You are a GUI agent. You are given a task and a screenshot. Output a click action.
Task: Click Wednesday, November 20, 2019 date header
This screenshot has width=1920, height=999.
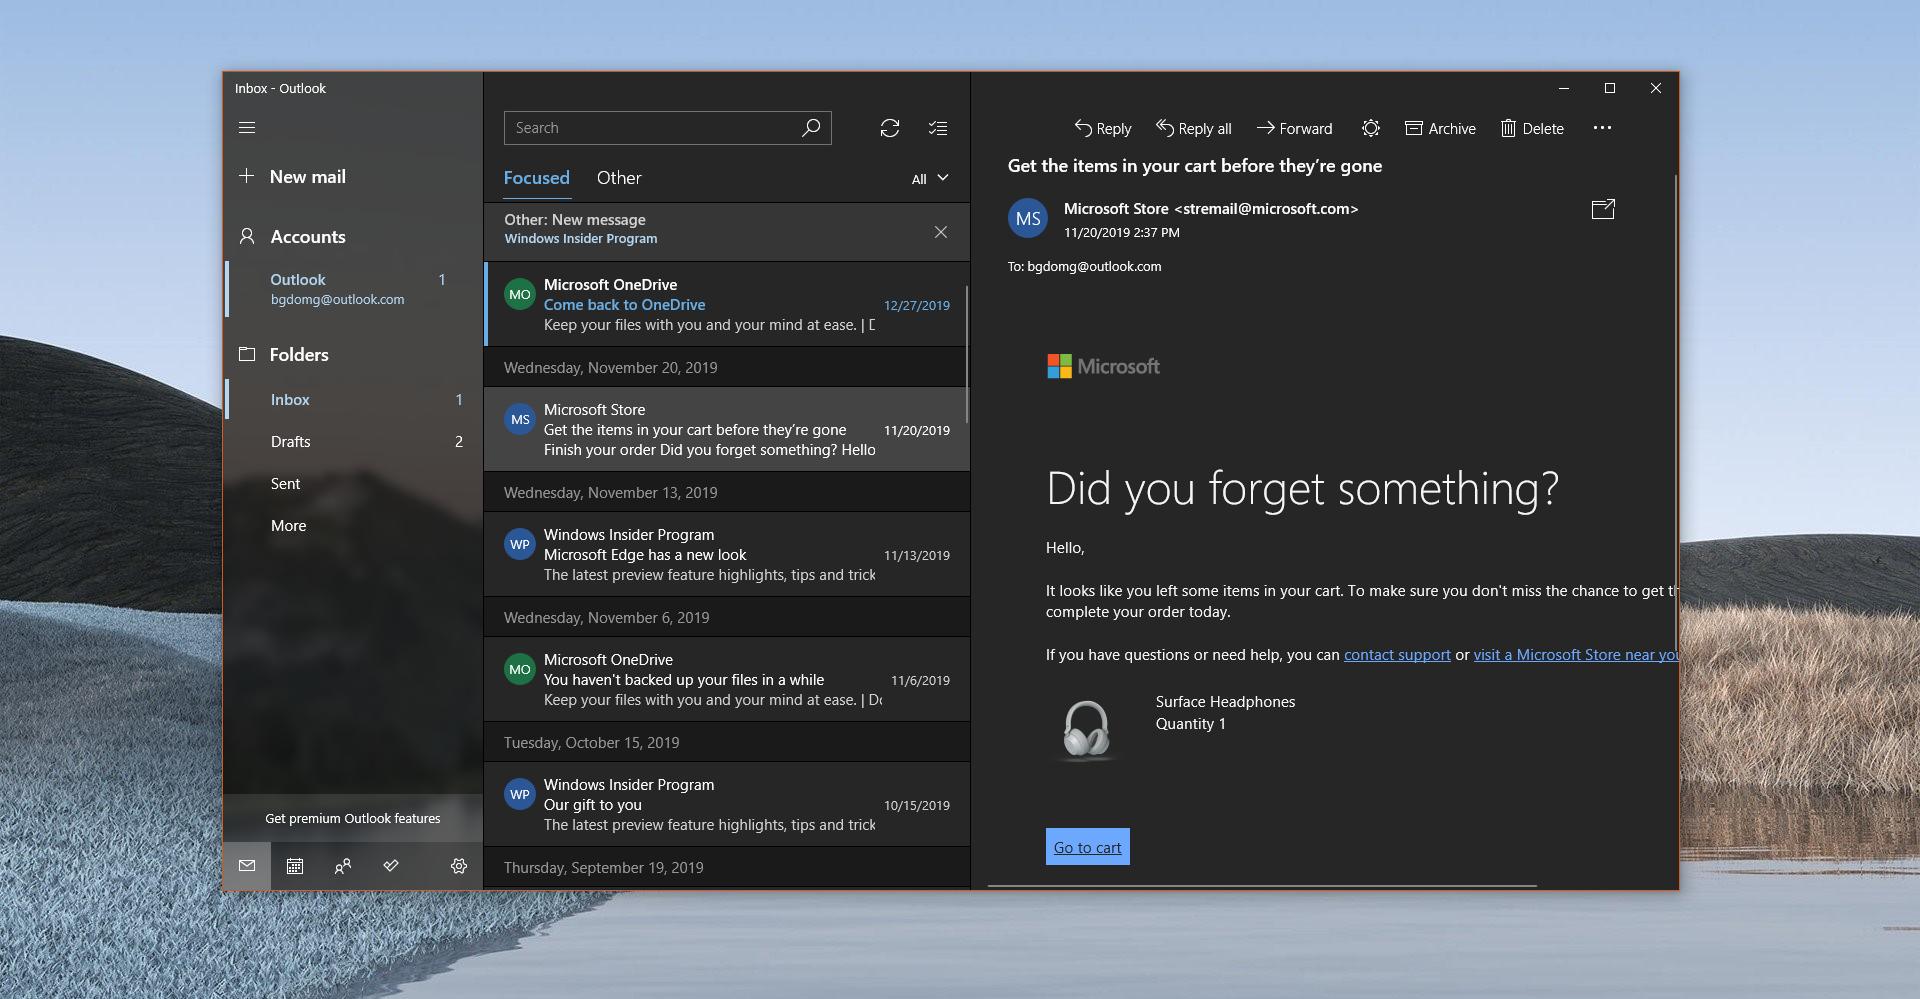(x=726, y=367)
